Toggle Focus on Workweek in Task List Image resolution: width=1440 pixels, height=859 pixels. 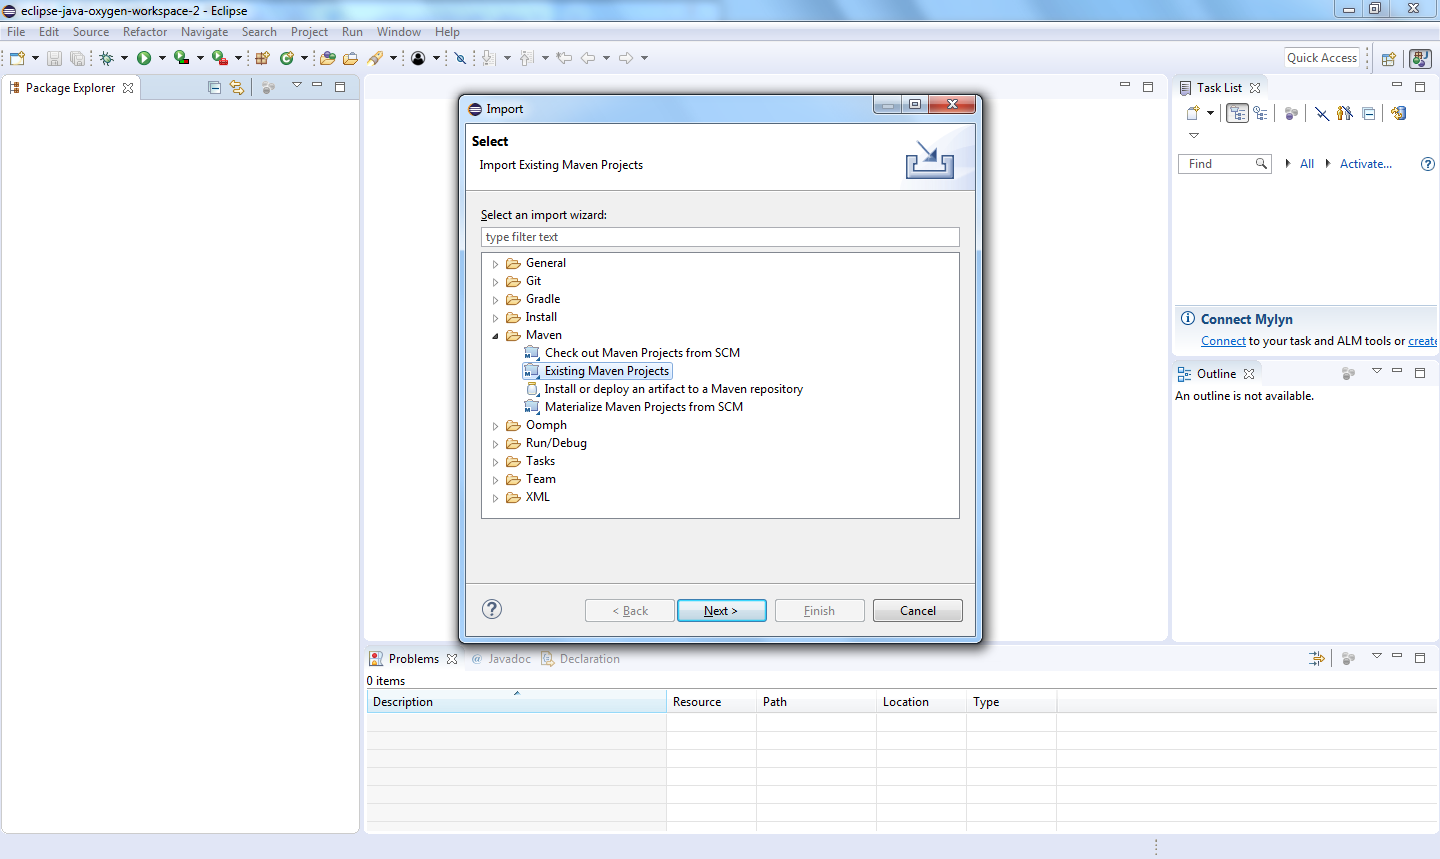click(1291, 113)
